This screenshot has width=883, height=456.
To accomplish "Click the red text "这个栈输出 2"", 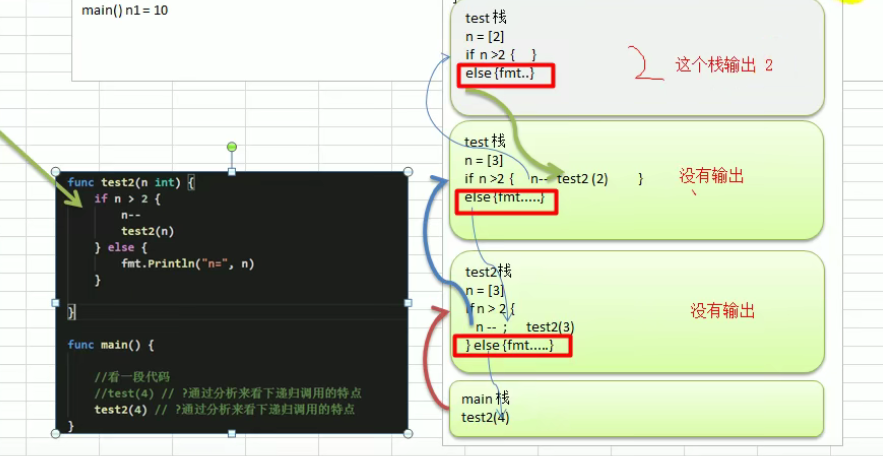I will [x=724, y=65].
